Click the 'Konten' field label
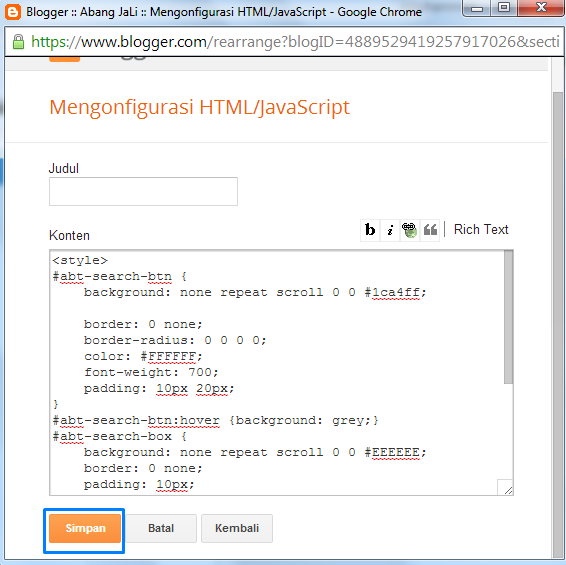Screen dimensions: 566x565 tap(69, 235)
